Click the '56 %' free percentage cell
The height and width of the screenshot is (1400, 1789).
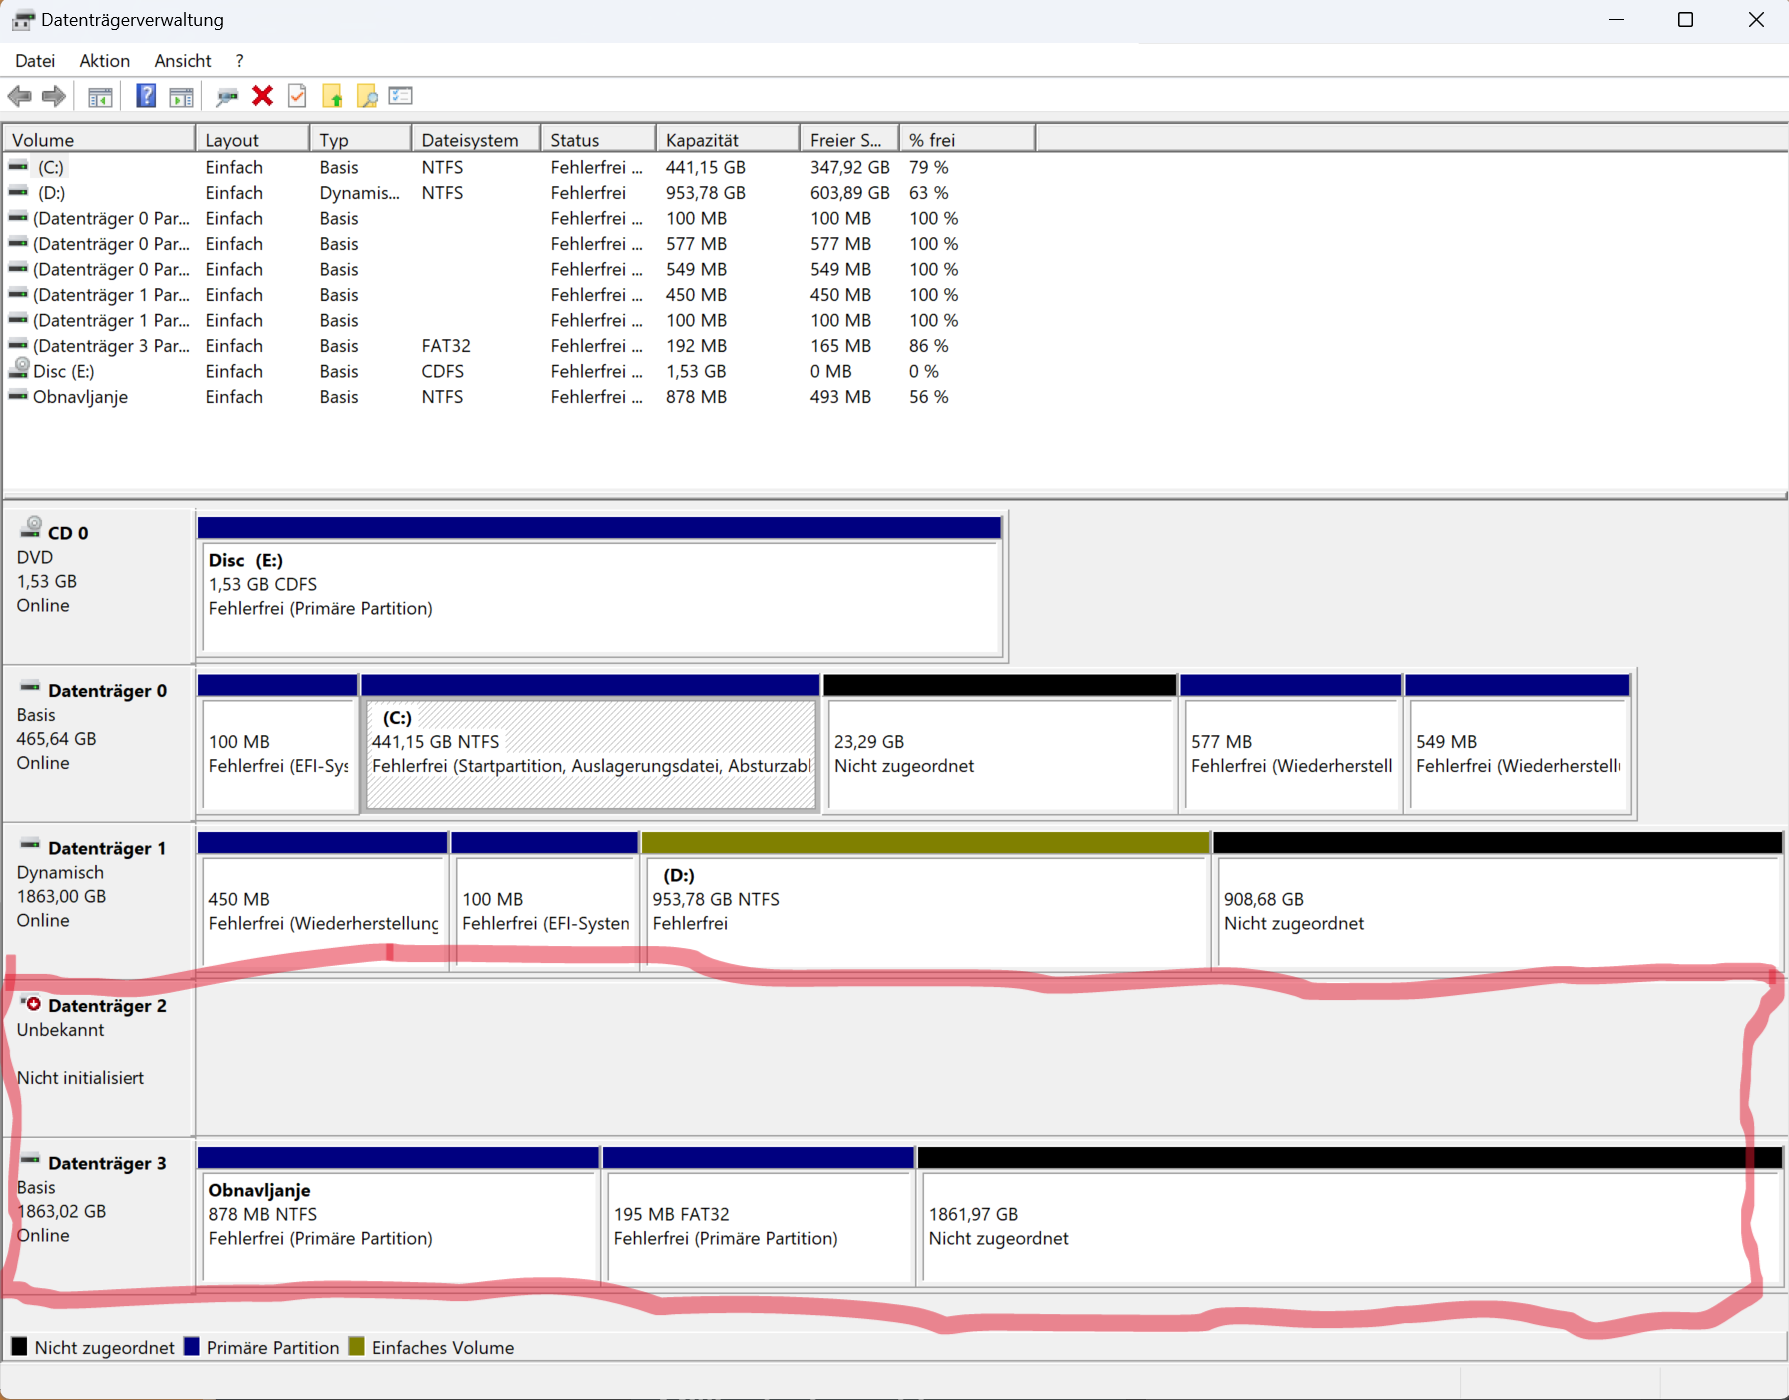tap(929, 397)
